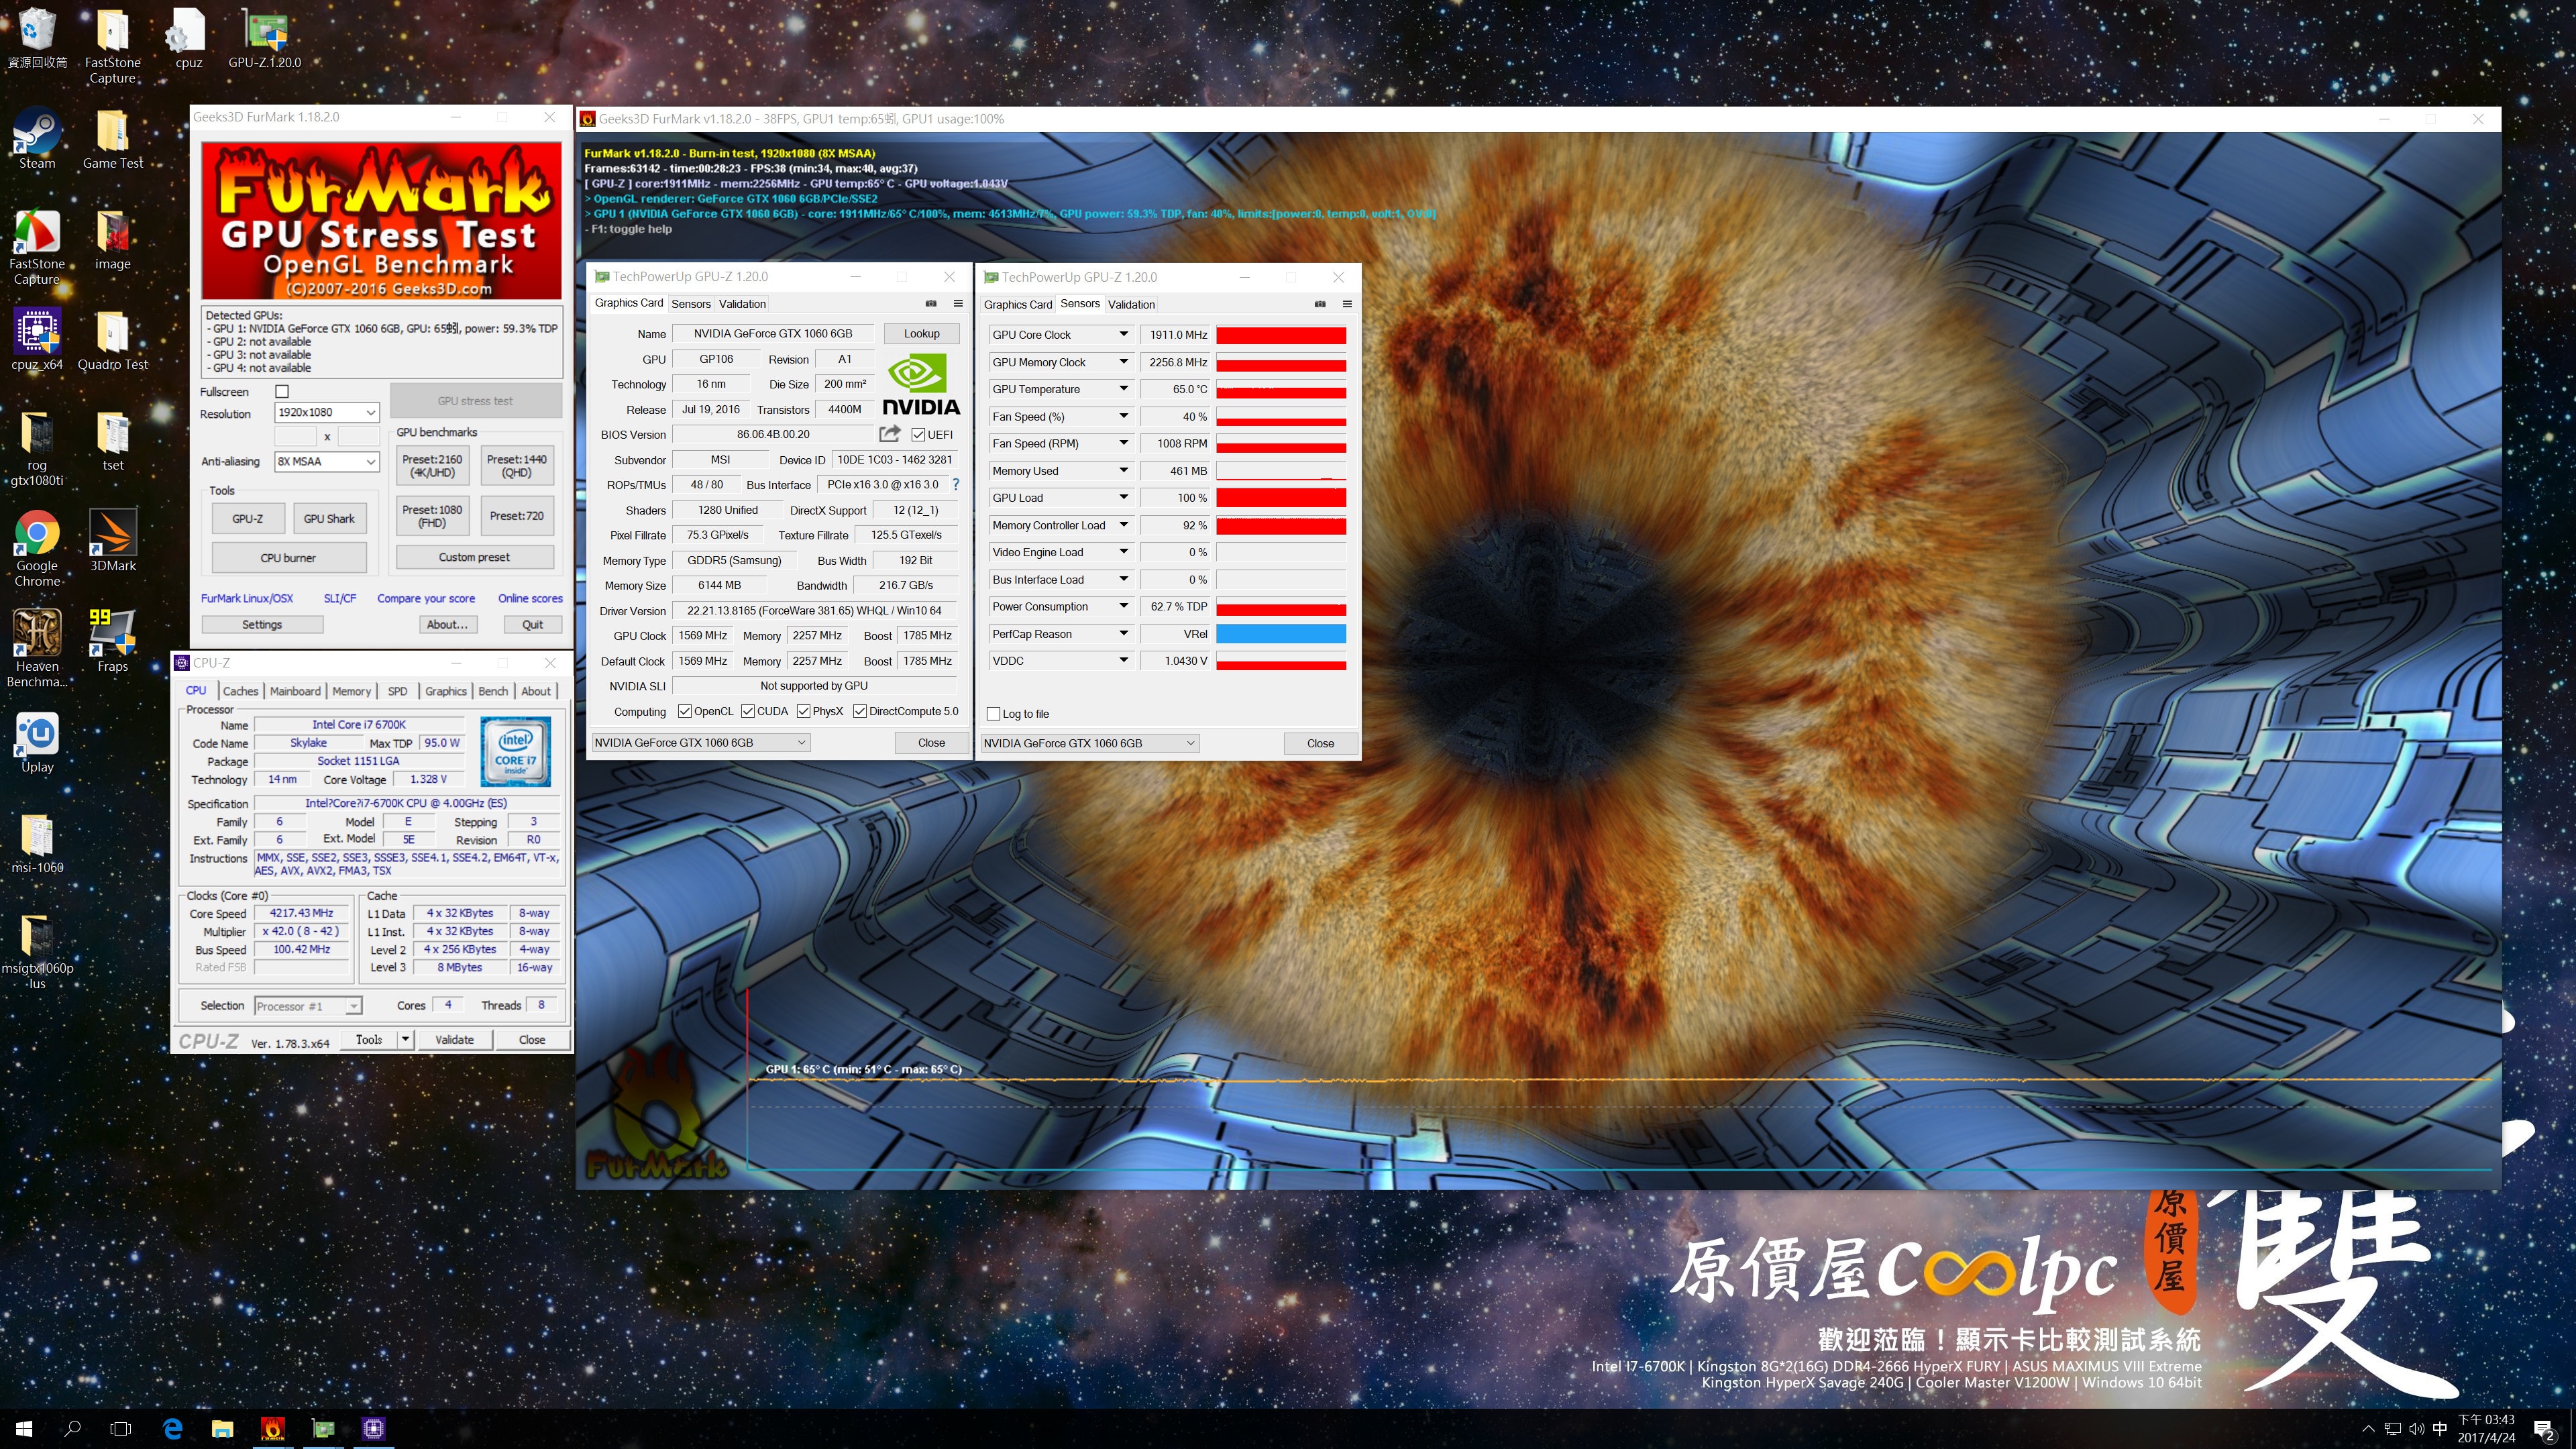Open the Uplay desktop shortcut
Viewport: 2576px width, 1449px height.
coord(37,743)
